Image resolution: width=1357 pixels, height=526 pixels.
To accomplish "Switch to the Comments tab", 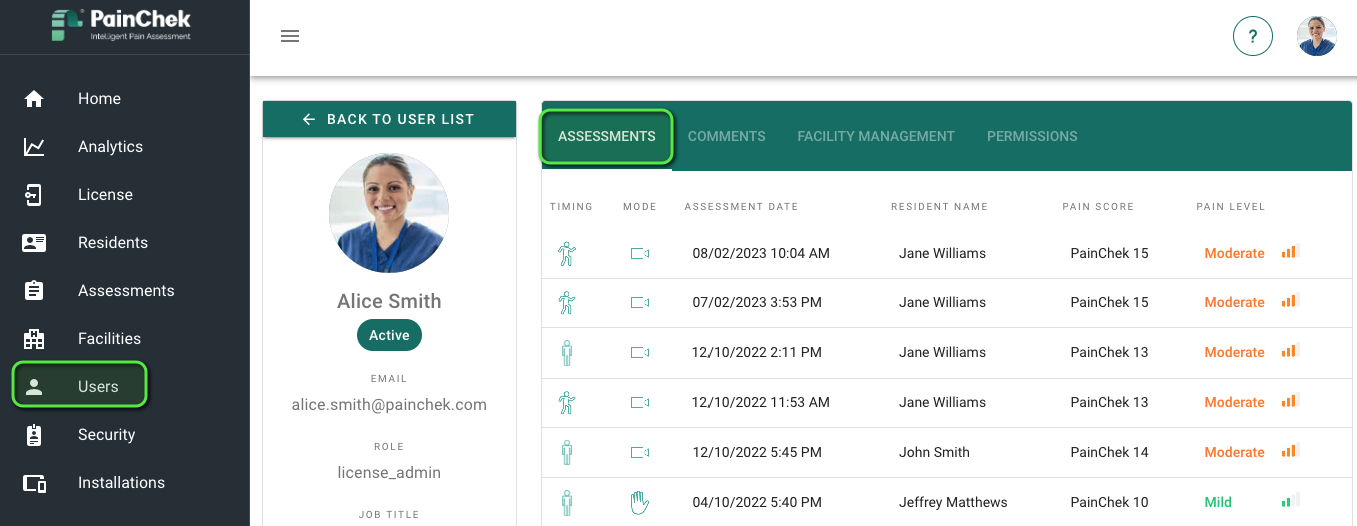I will pyautogui.click(x=727, y=136).
